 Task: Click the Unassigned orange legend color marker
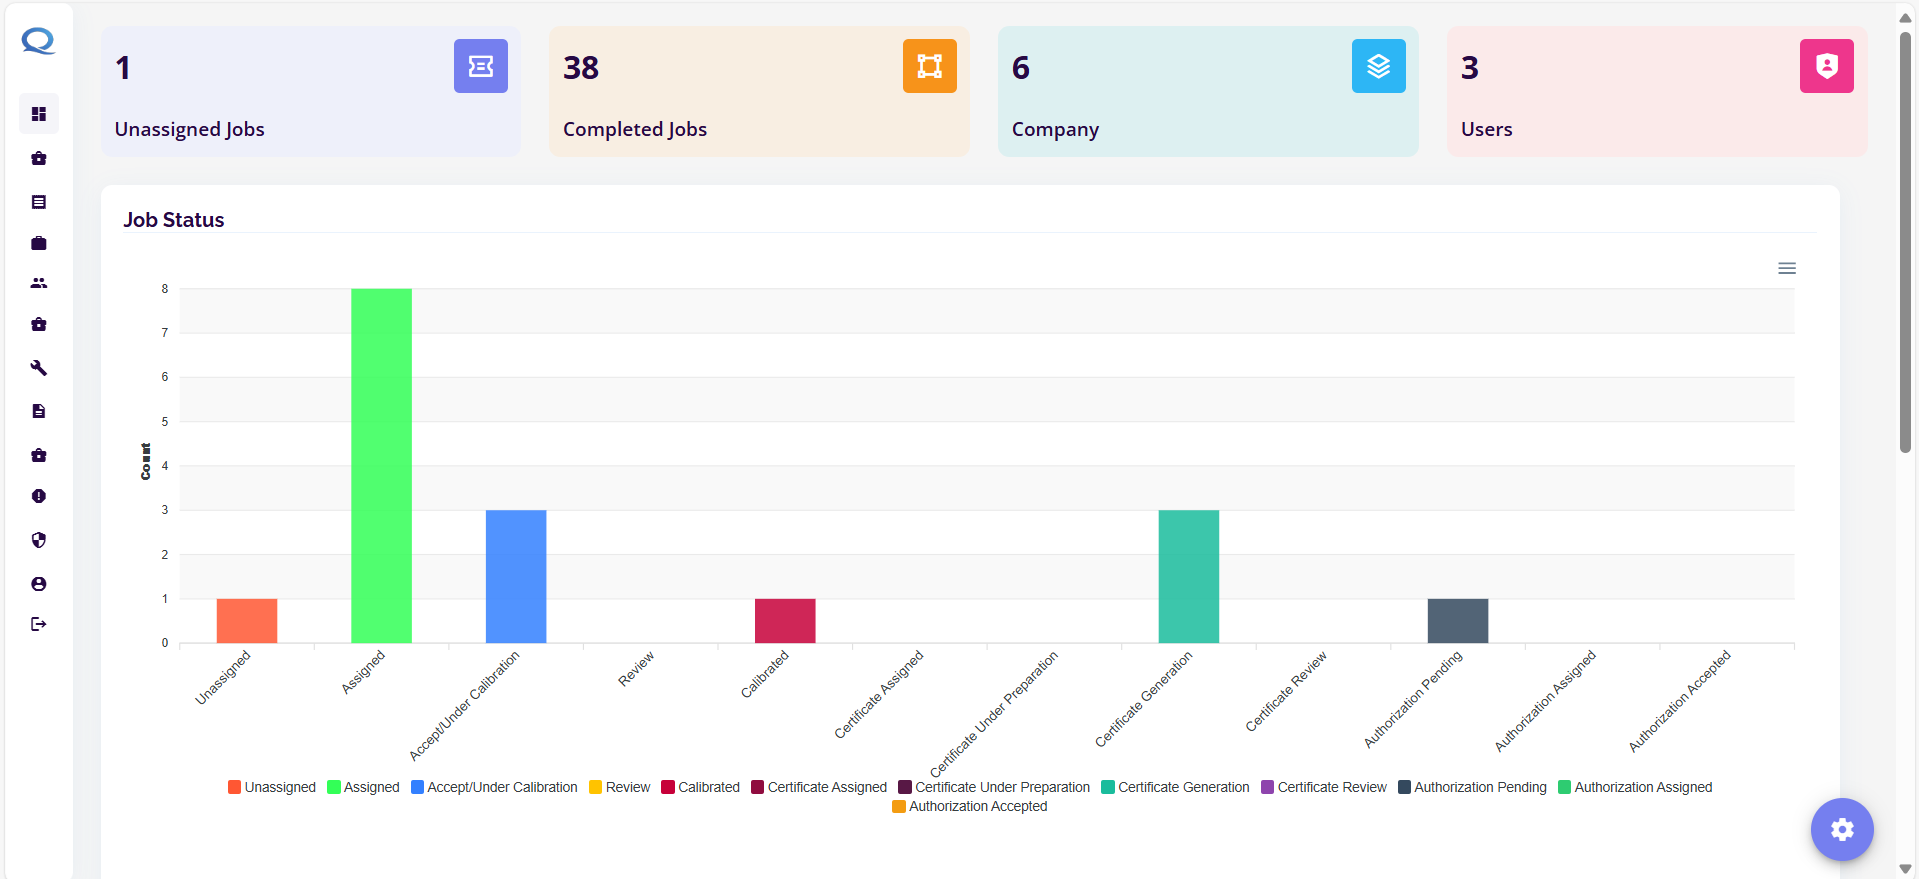click(x=234, y=787)
